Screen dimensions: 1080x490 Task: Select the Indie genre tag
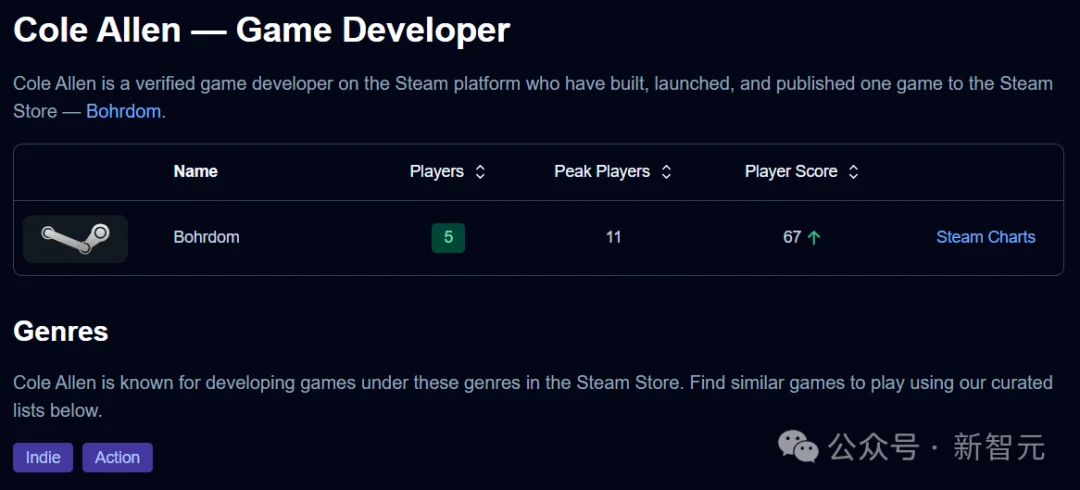tap(43, 457)
